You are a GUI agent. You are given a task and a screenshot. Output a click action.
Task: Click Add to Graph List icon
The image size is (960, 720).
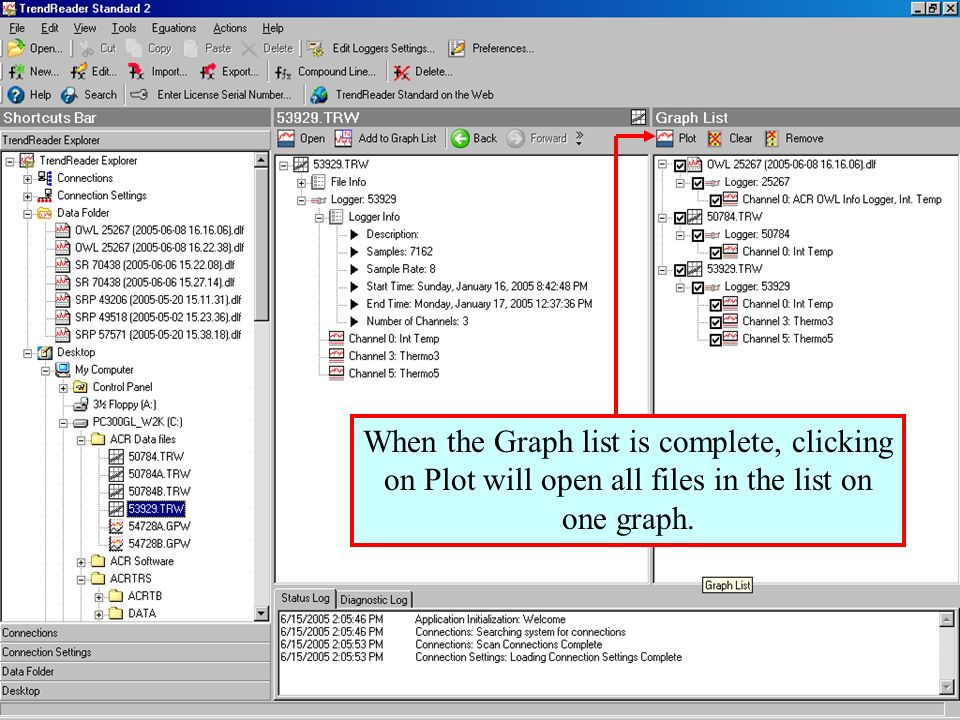pos(343,138)
